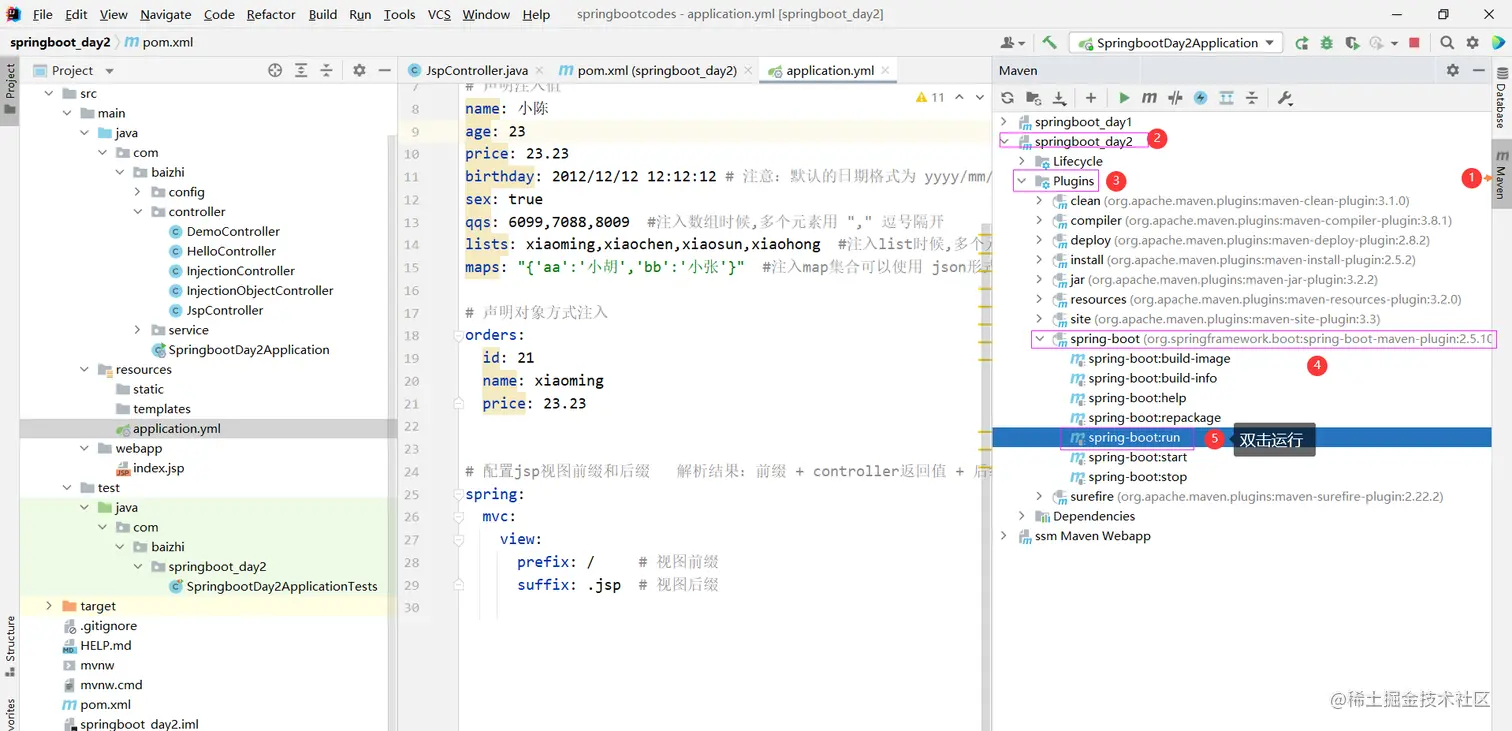This screenshot has width=1512, height=731.
Task: Collapse Plugins node in Maven
Action: tap(1021, 181)
